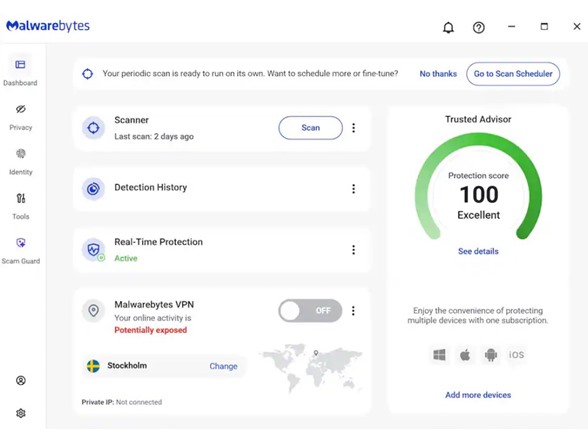Open the help question mark icon
Screen dimensions: 588x441
pyautogui.click(x=478, y=27)
